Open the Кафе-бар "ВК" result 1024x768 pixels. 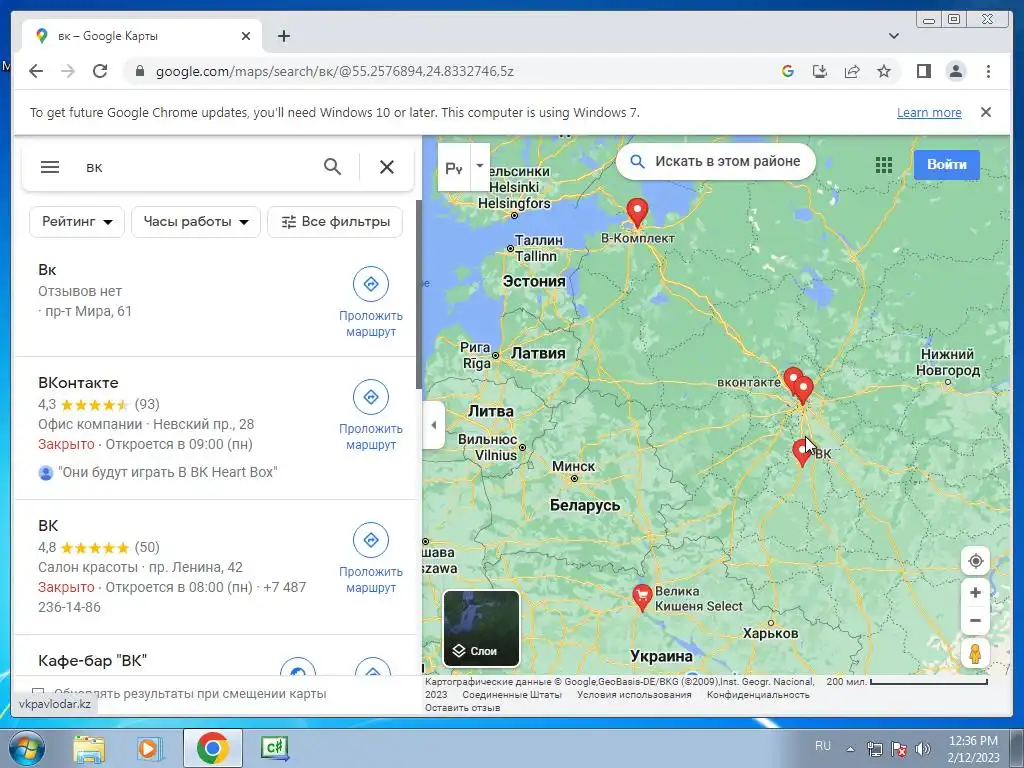tap(93, 661)
